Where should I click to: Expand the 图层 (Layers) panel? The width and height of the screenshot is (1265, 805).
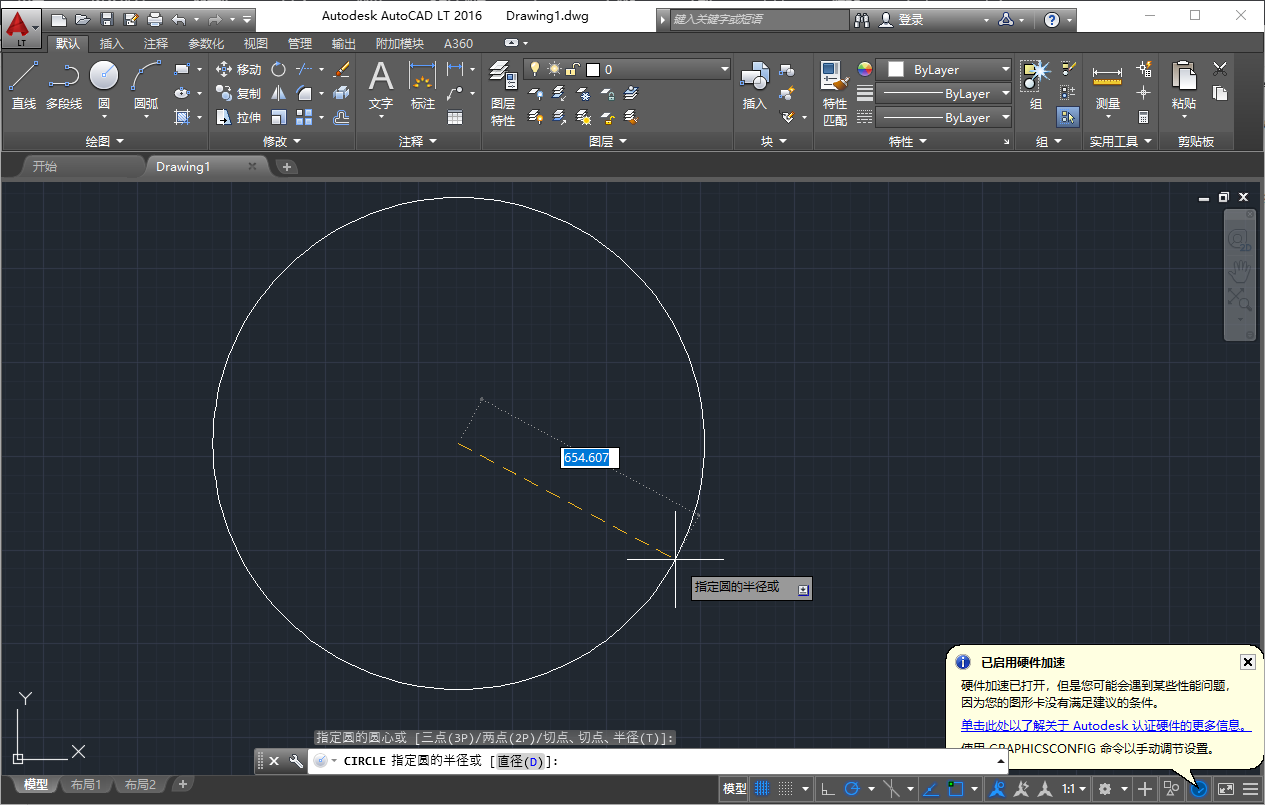coord(607,142)
